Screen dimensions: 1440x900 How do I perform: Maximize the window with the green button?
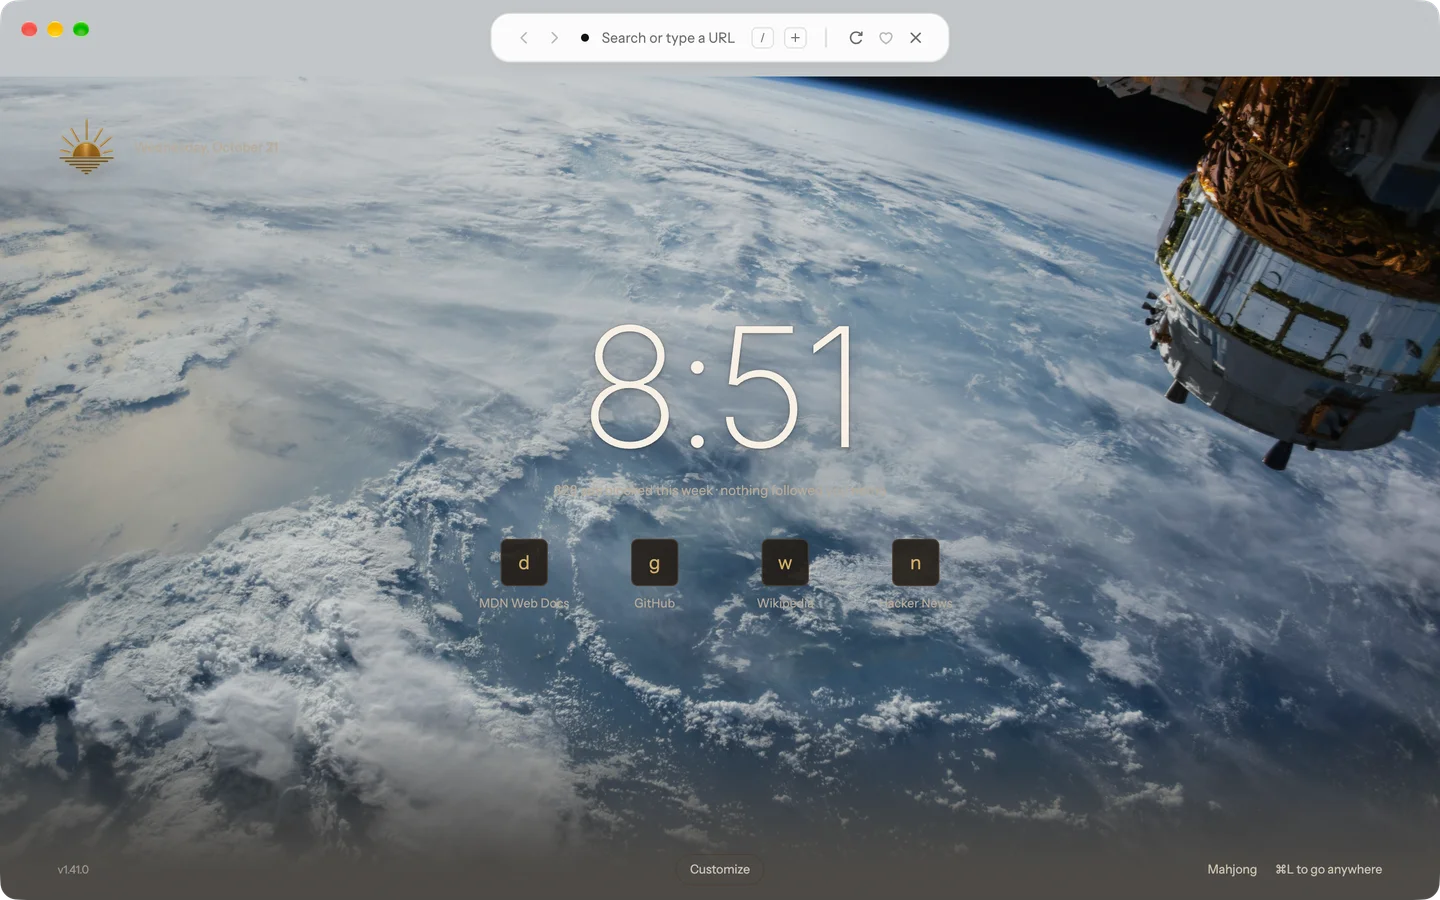(x=81, y=29)
